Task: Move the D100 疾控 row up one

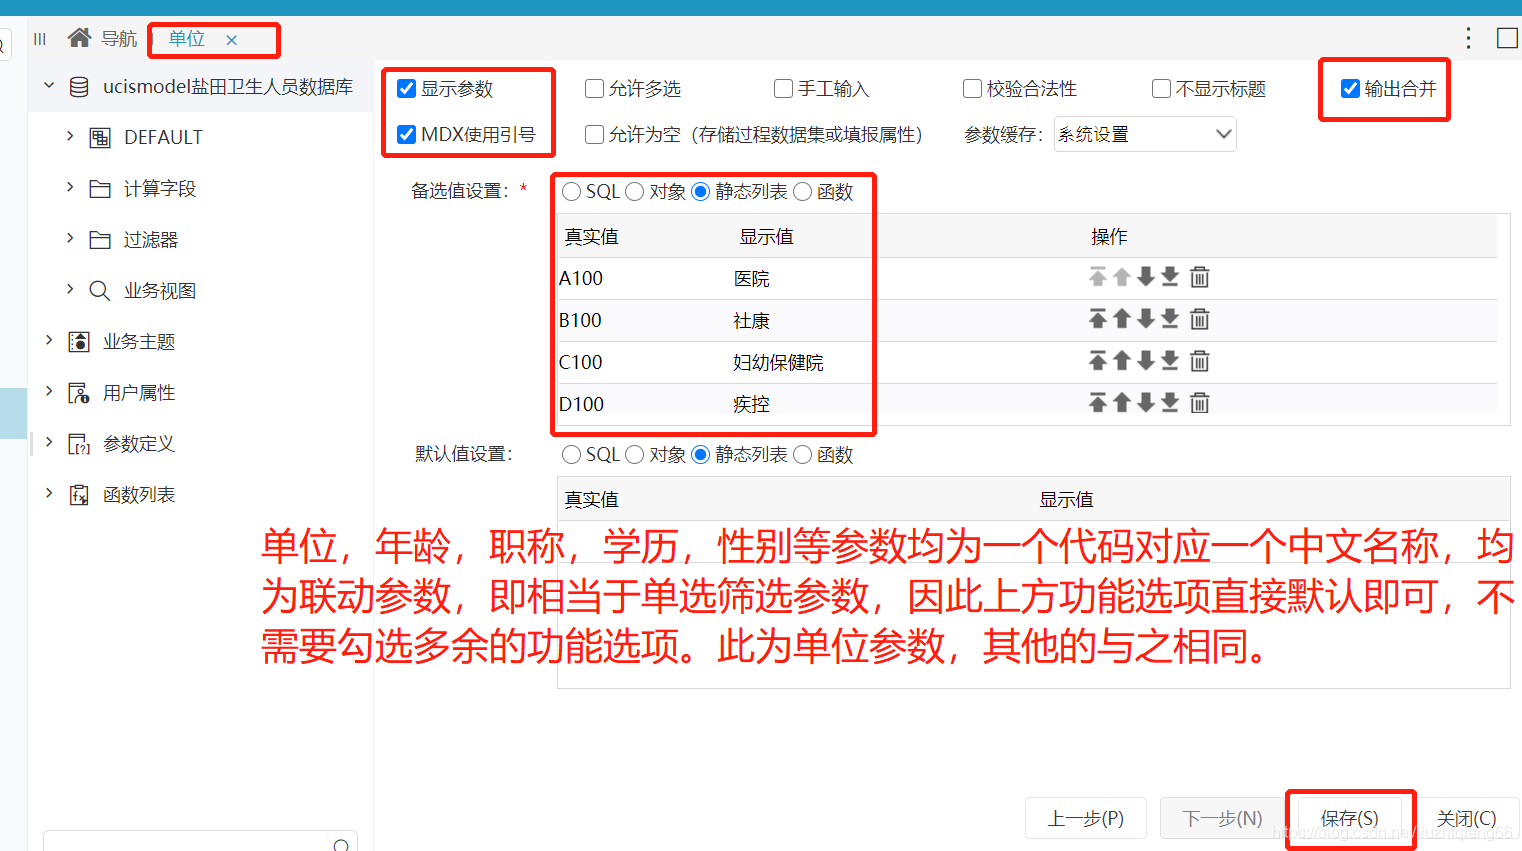Action: tap(1122, 403)
